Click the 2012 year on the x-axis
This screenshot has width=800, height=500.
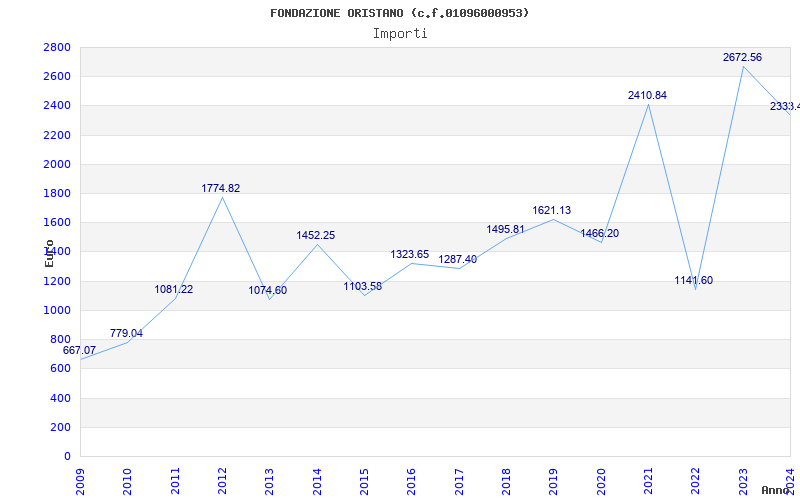(x=222, y=481)
